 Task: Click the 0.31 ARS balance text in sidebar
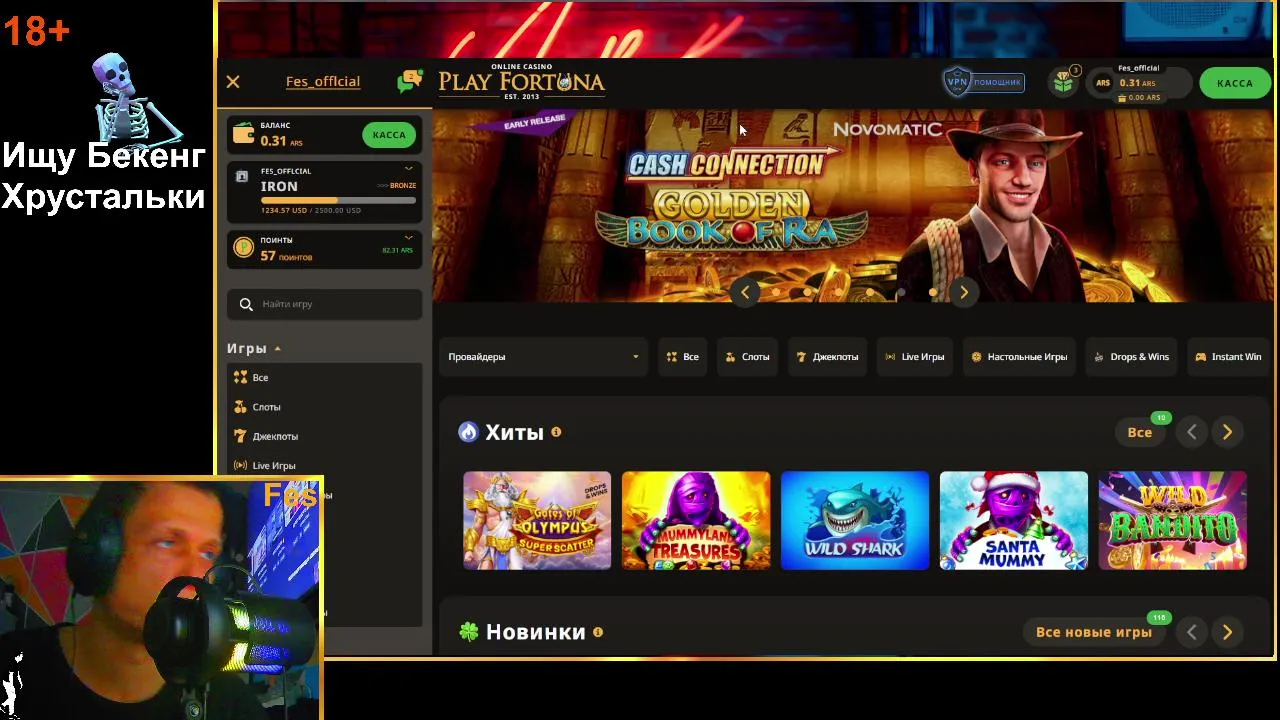(281, 142)
